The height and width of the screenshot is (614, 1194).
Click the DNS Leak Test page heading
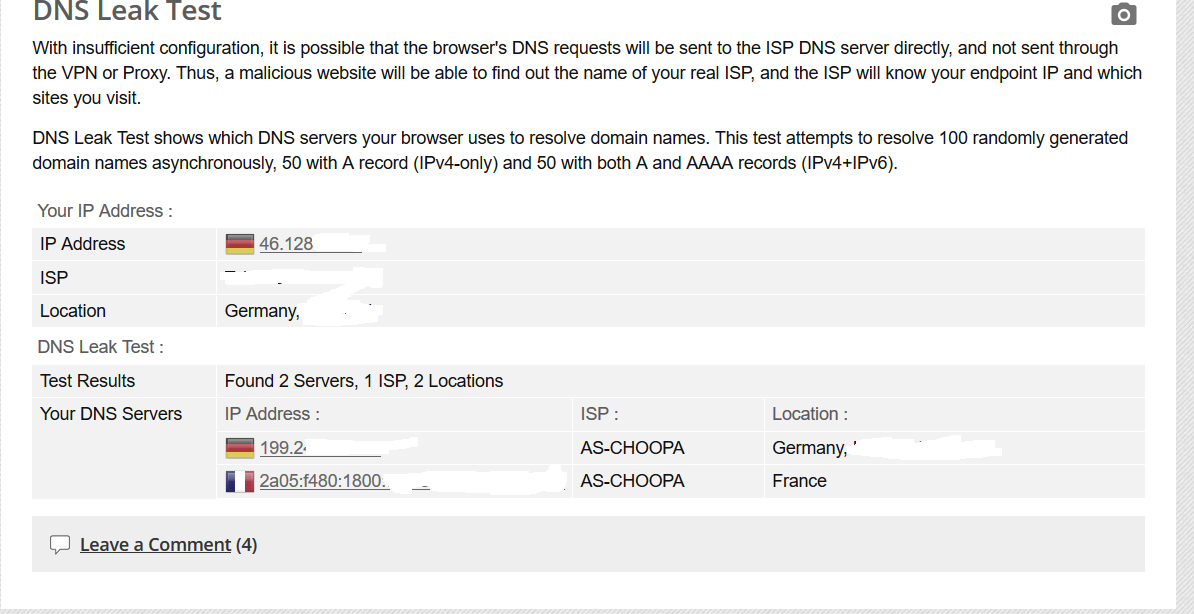coord(127,12)
